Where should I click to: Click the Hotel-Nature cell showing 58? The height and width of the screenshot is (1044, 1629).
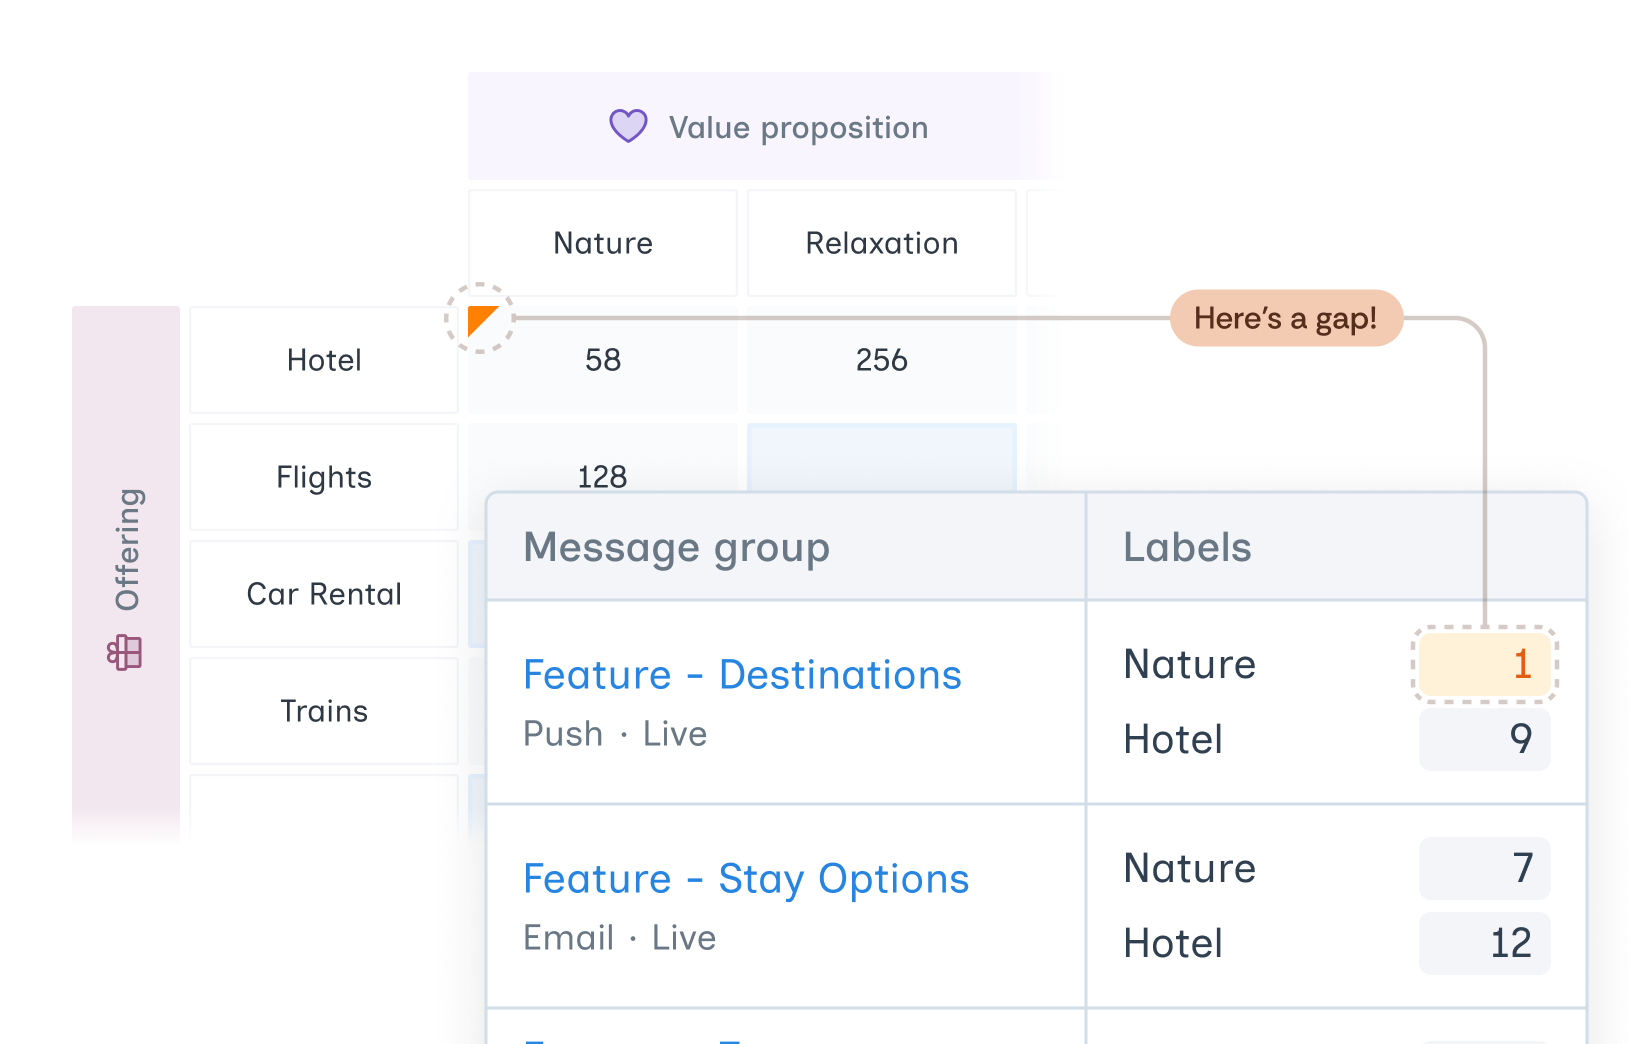pyautogui.click(x=602, y=360)
